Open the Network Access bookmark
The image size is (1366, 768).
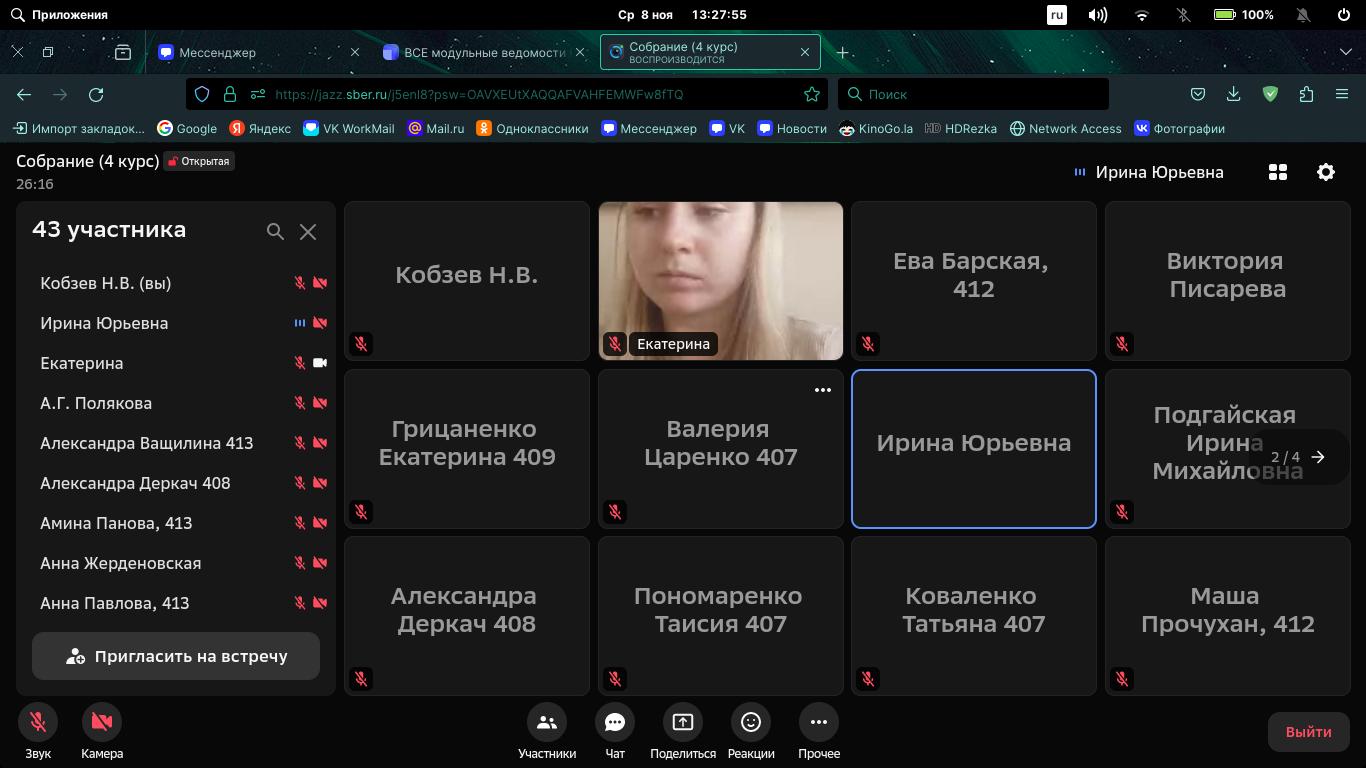tap(1066, 128)
